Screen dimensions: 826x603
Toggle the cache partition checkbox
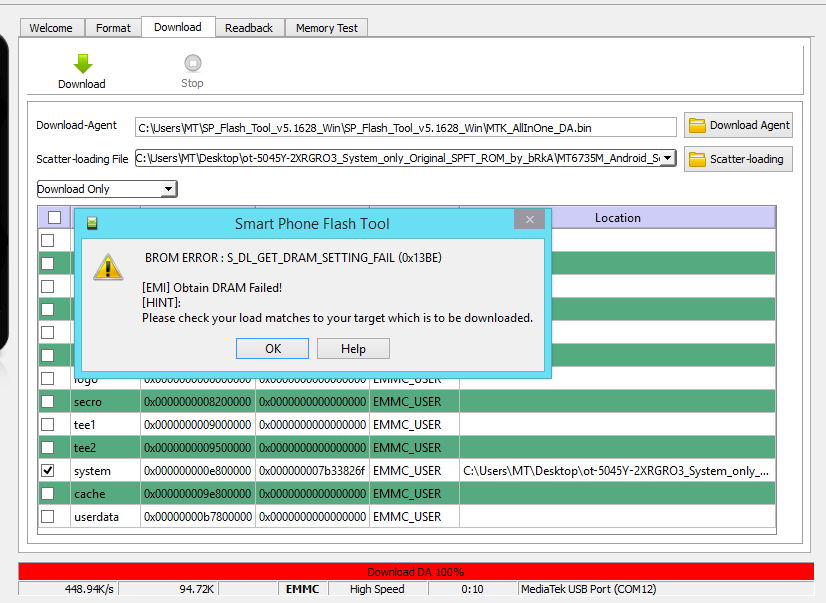[47, 493]
